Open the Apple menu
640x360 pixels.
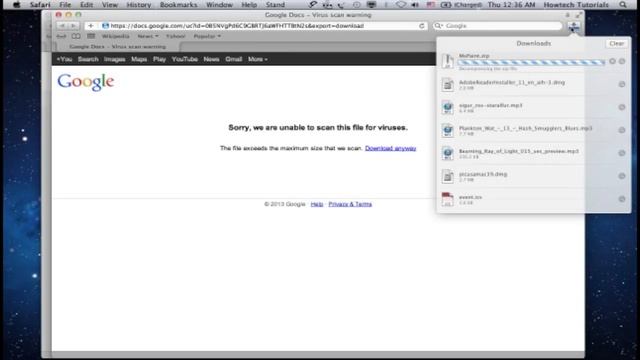pyautogui.click(x=16, y=5)
